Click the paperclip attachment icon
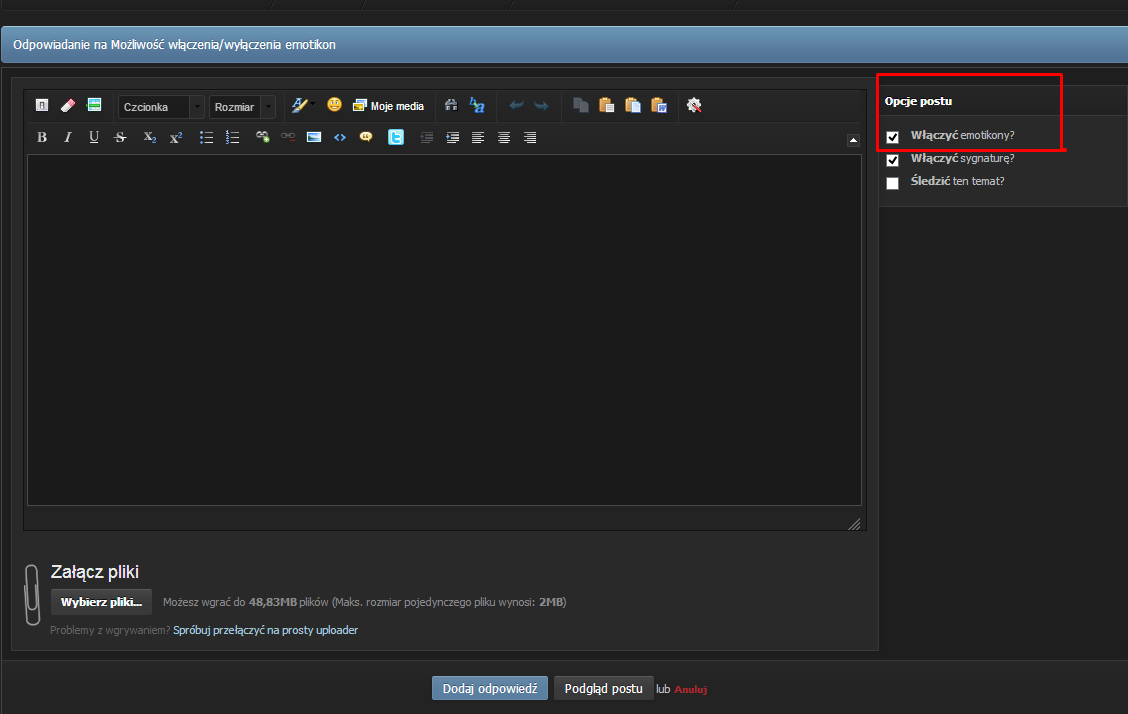The image size is (1128, 714). 32,595
